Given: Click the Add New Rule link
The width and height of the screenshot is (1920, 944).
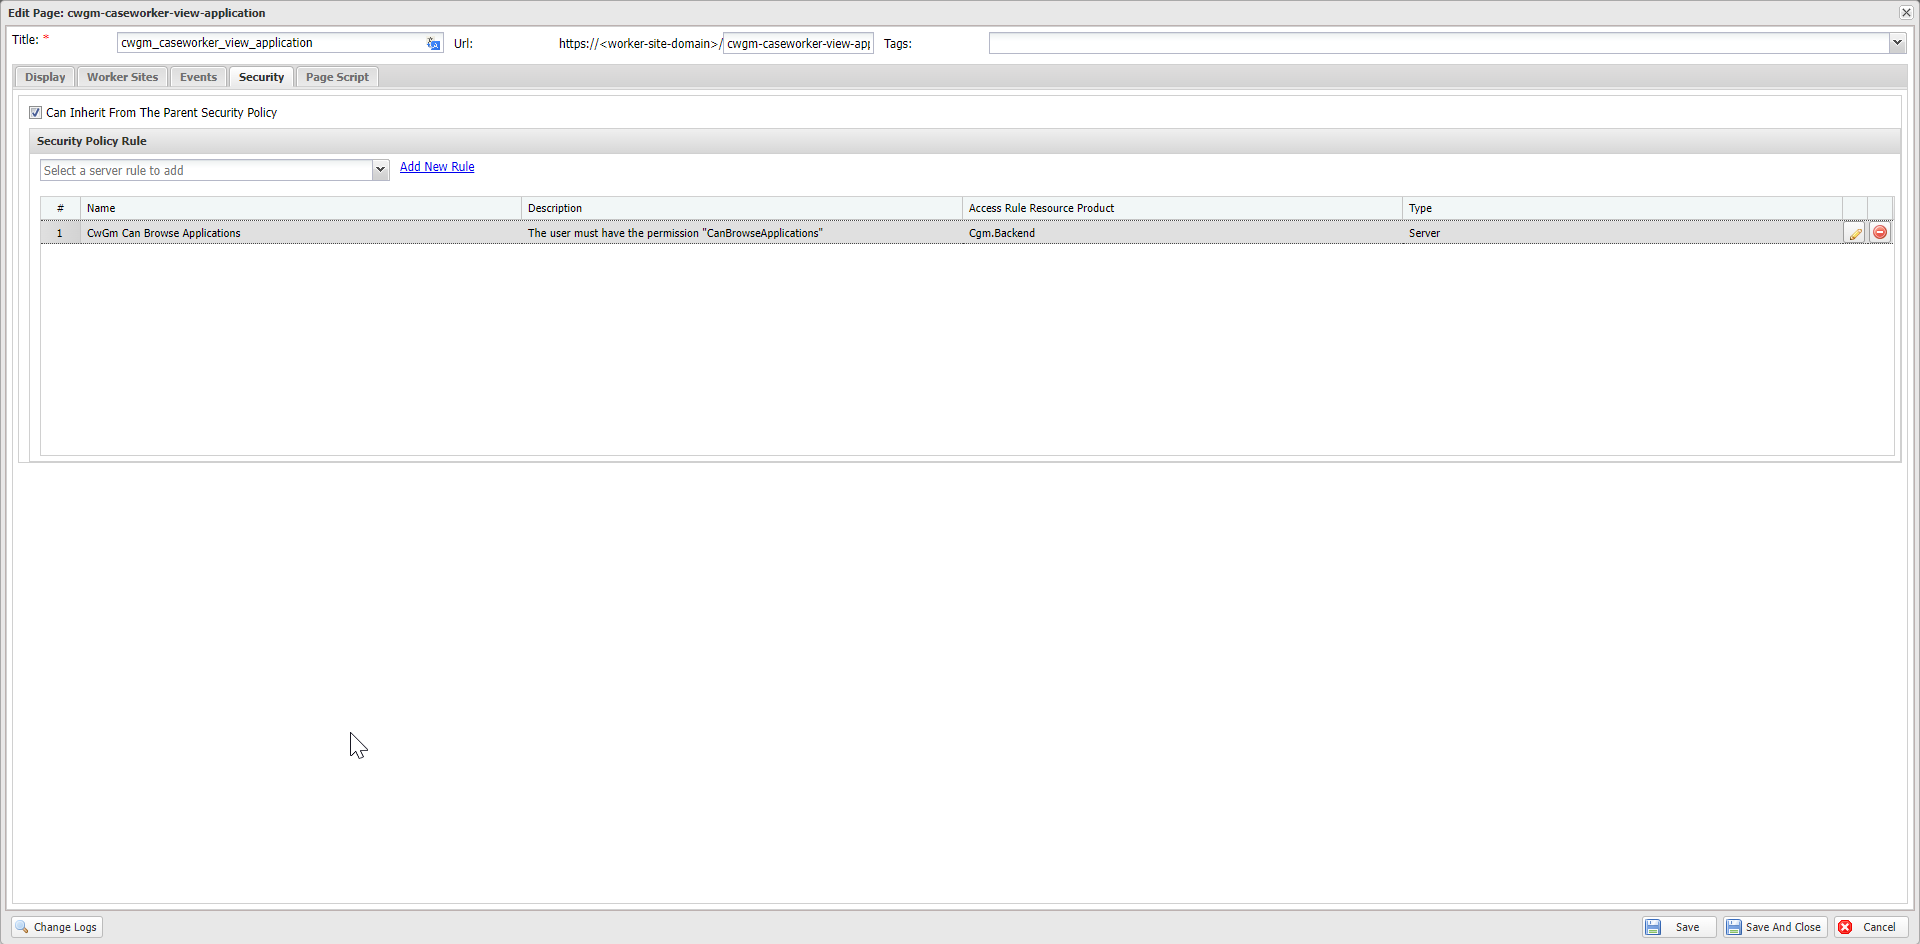Looking at the screenshot, I should click(437, 167).
